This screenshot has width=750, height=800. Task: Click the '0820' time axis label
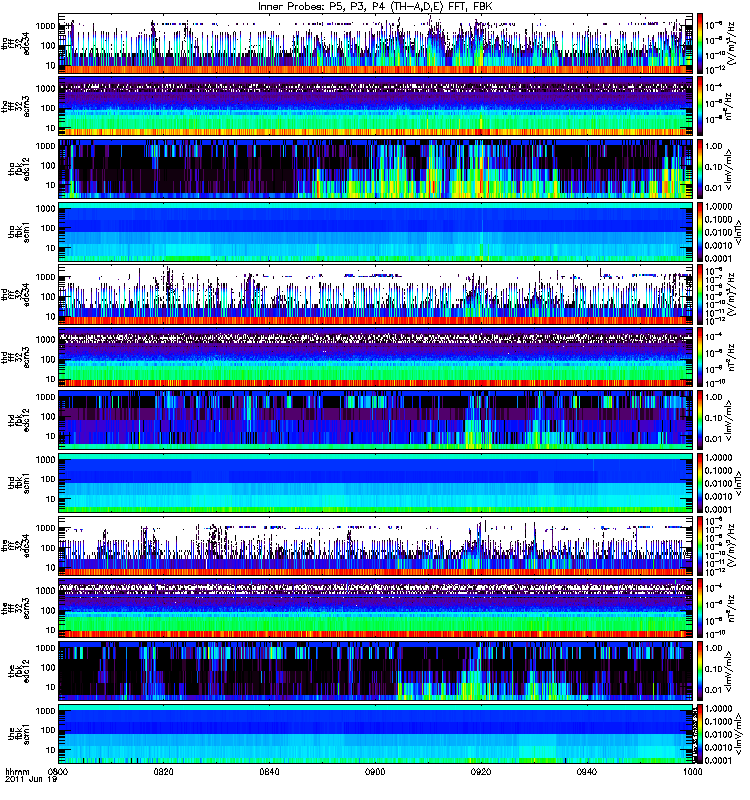click(163, 771)
